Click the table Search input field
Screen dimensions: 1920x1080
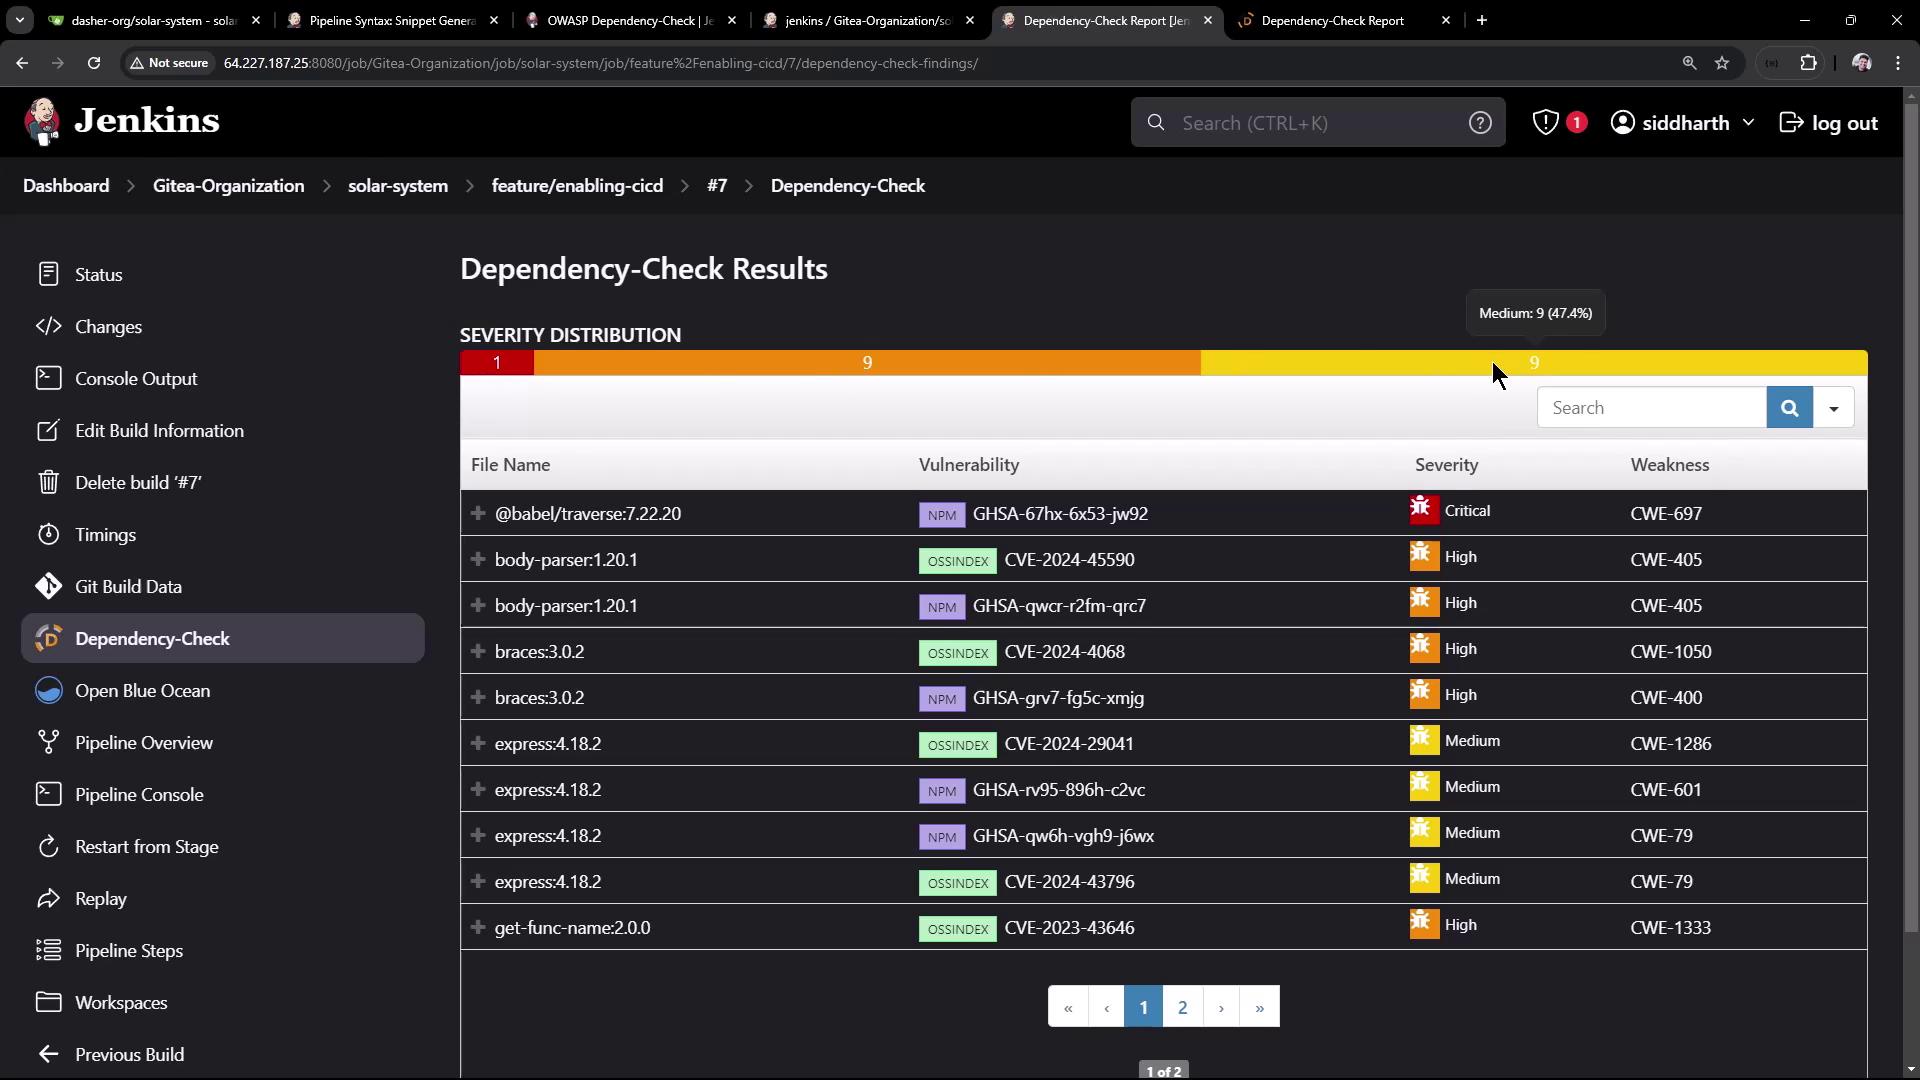pyautogui.click(x=1651, y=408)
